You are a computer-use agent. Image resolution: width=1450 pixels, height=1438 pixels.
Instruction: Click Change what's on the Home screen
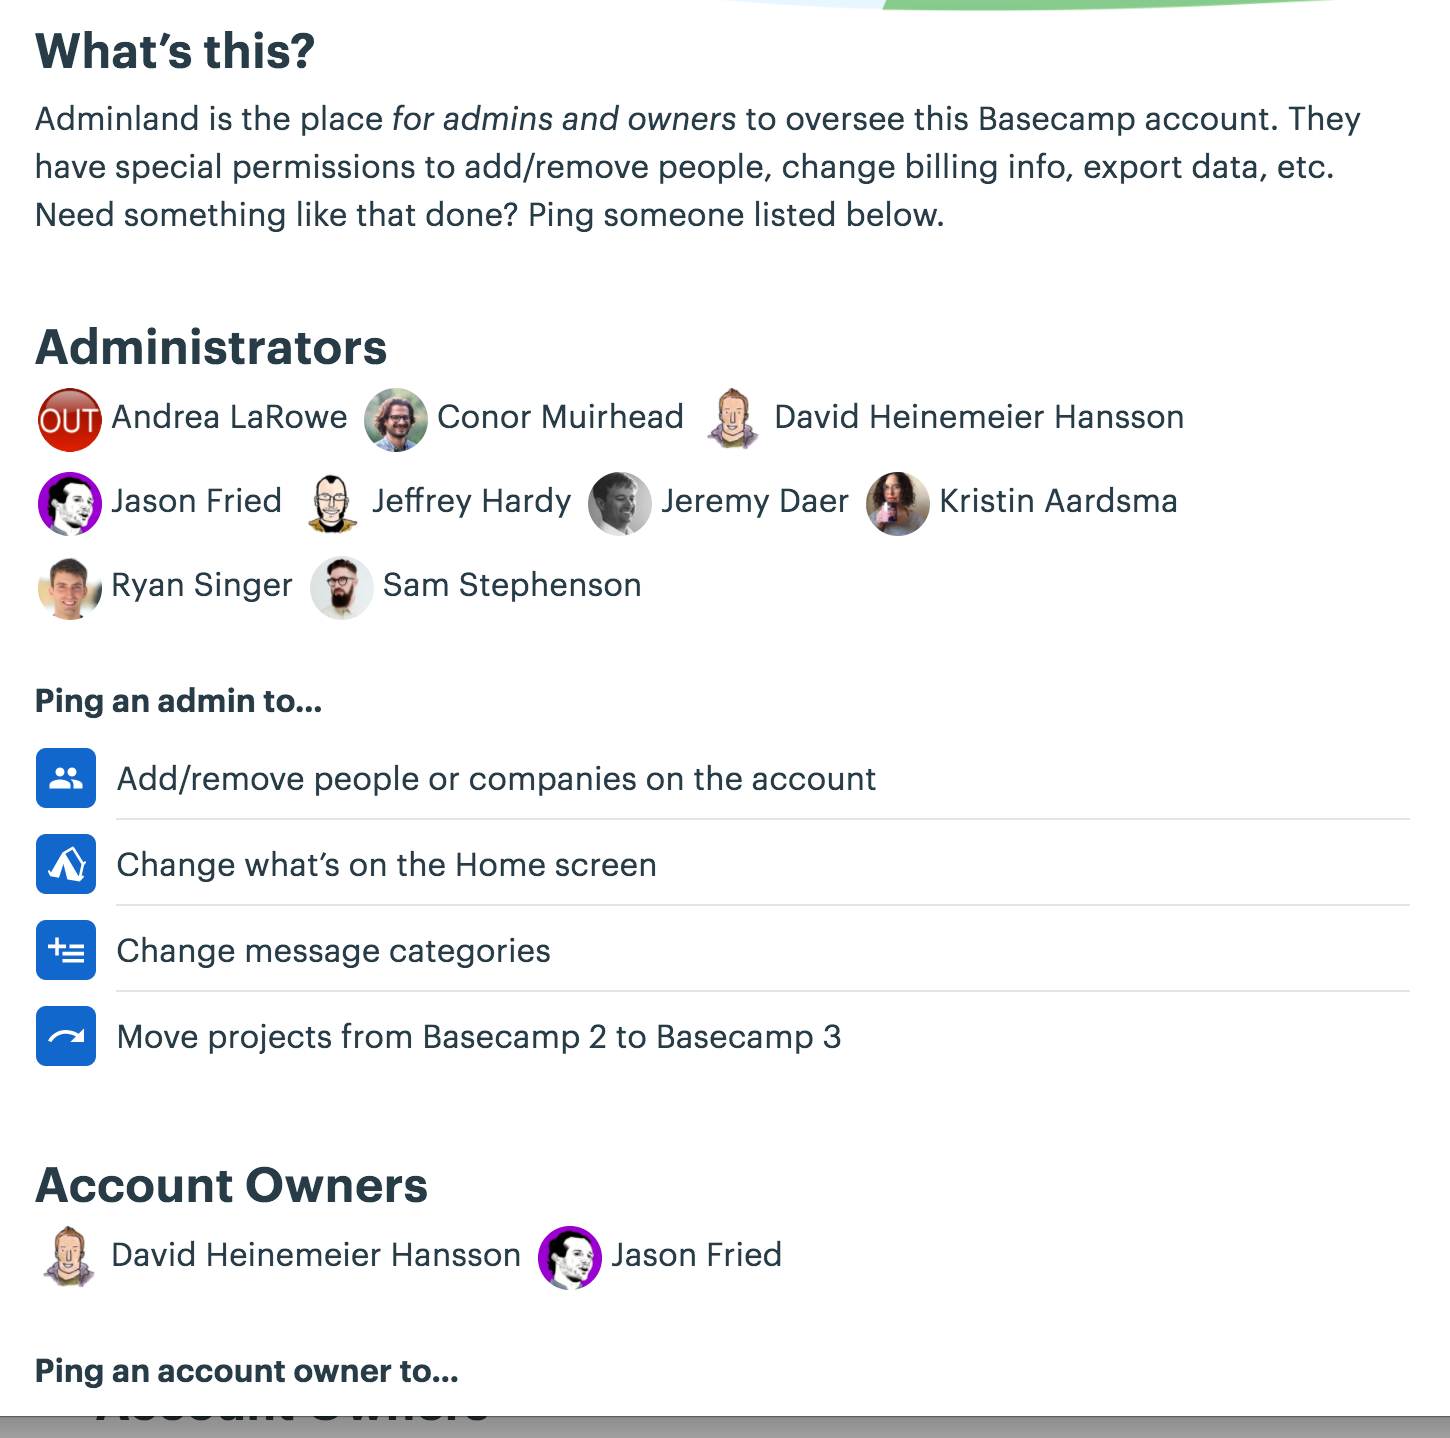click(386, 864)
